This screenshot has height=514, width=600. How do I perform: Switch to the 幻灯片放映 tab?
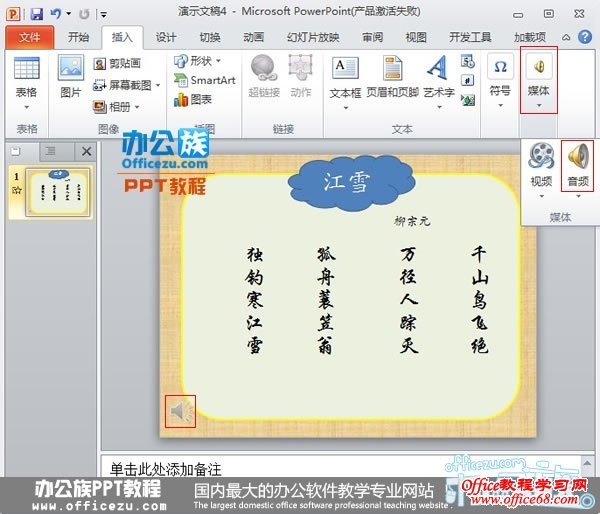(313, 37)
